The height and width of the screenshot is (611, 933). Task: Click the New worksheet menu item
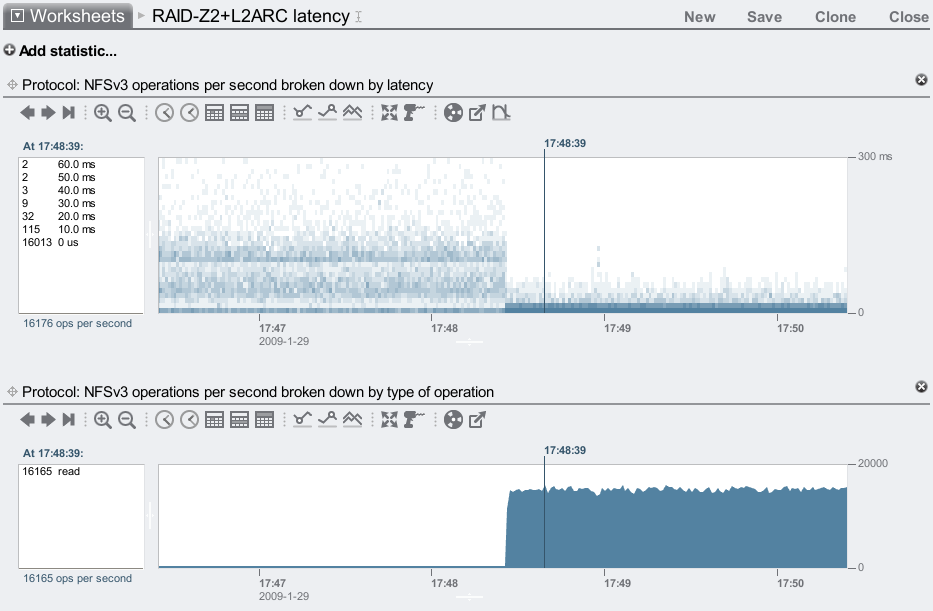[x=699, y=17]
